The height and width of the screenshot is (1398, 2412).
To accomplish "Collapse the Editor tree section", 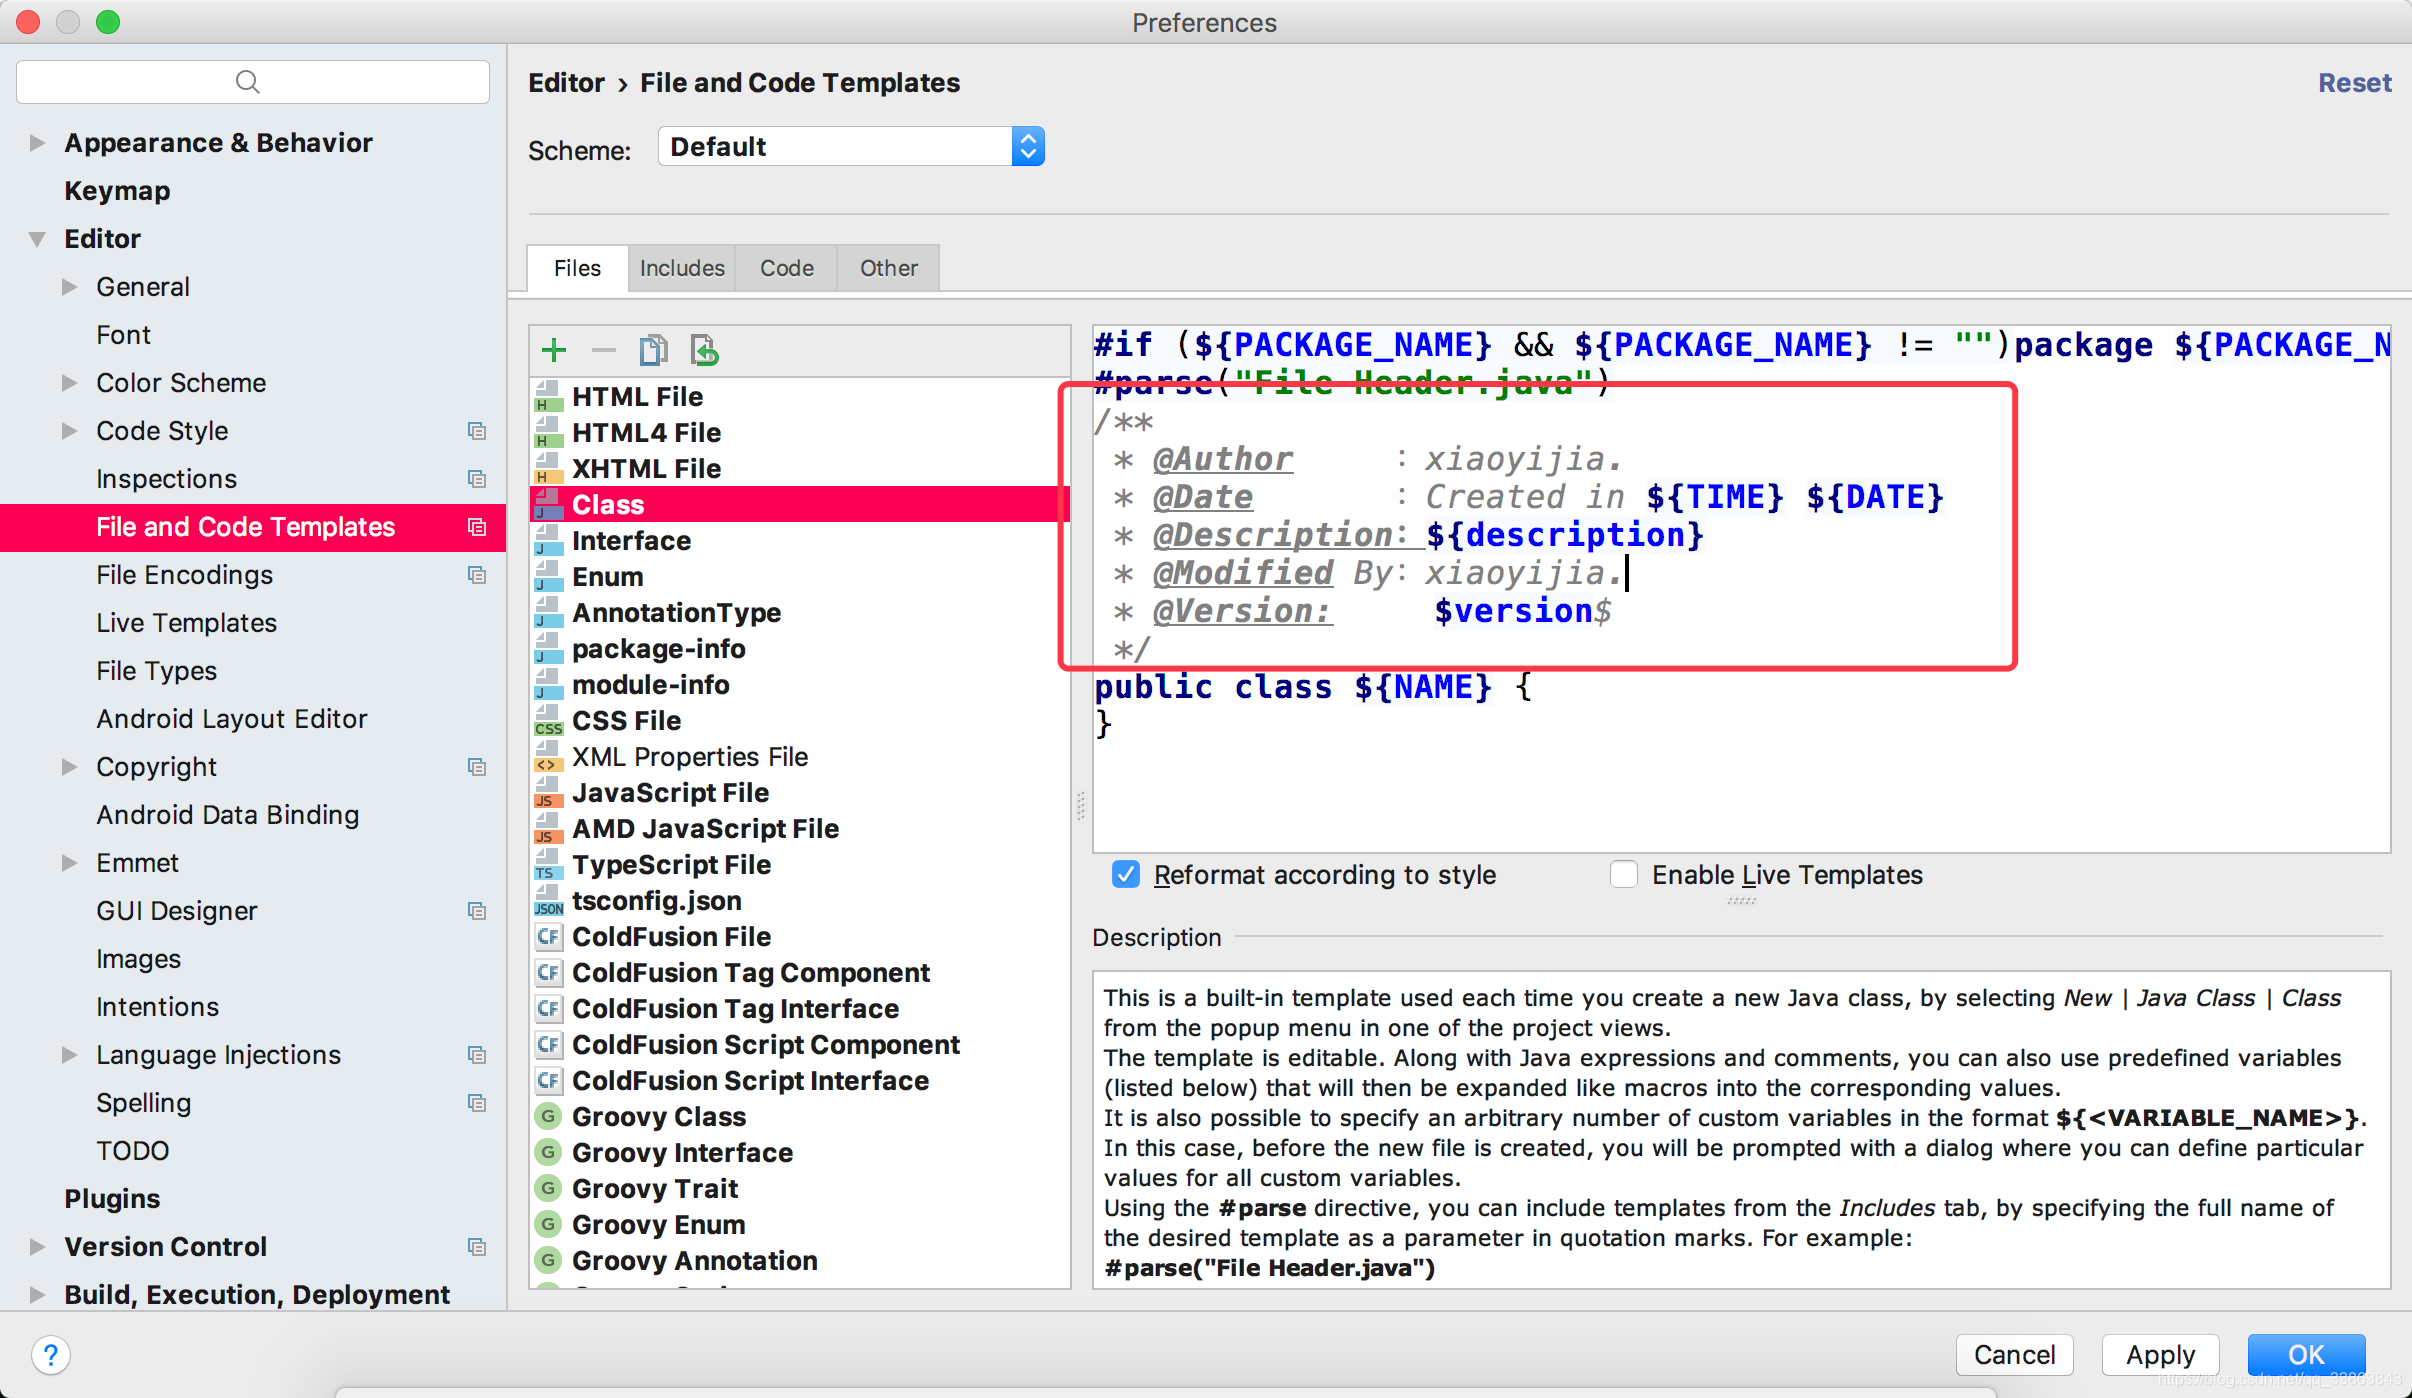I will [37, 239].
